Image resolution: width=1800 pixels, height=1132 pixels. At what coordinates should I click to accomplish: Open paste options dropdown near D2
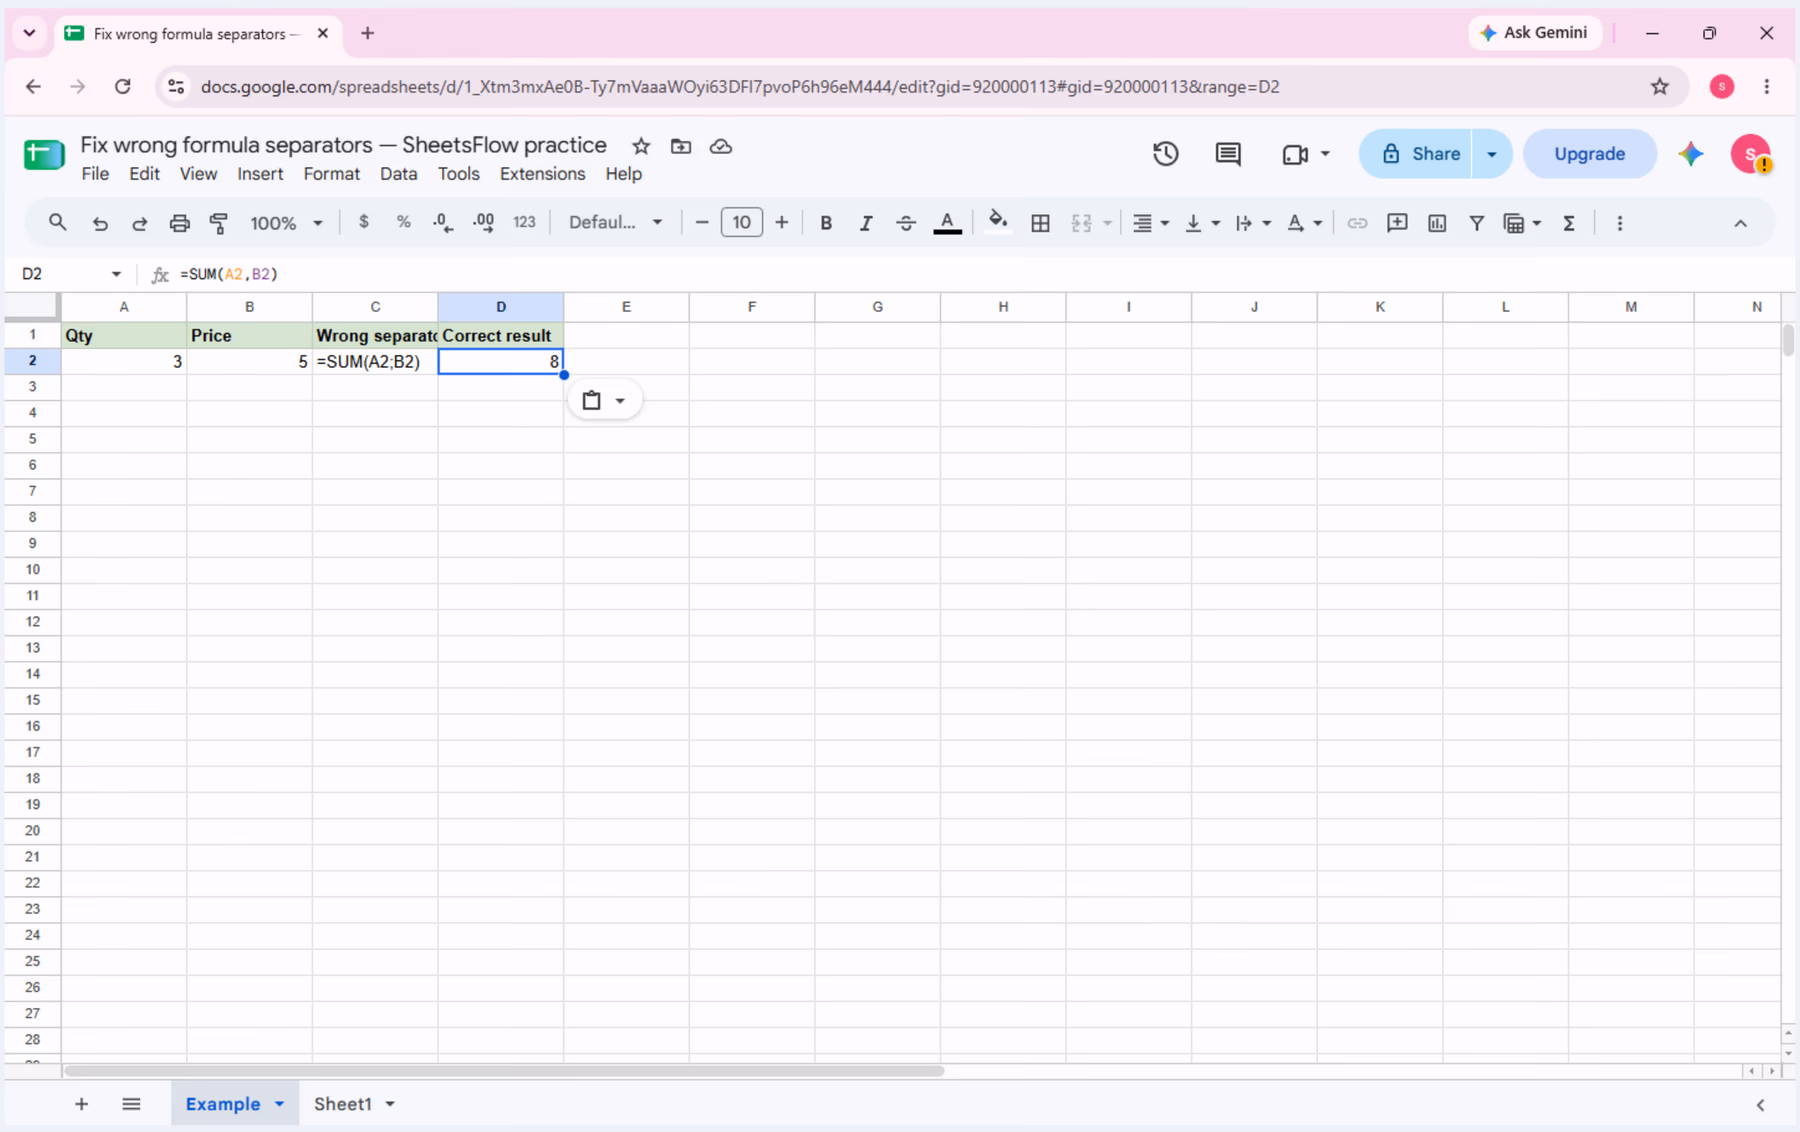(604, 401)
